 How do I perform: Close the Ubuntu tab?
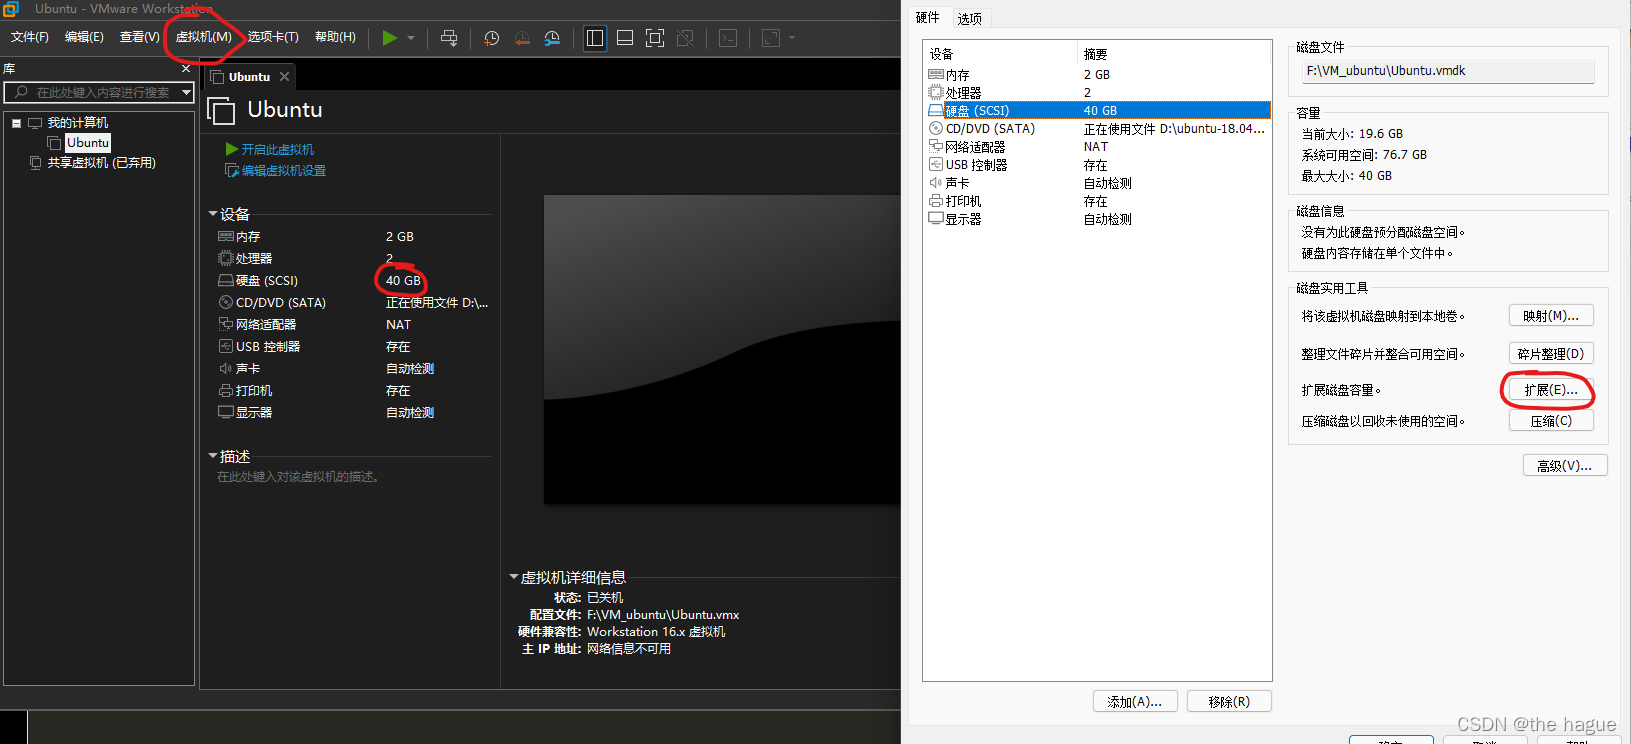(285, 77)
